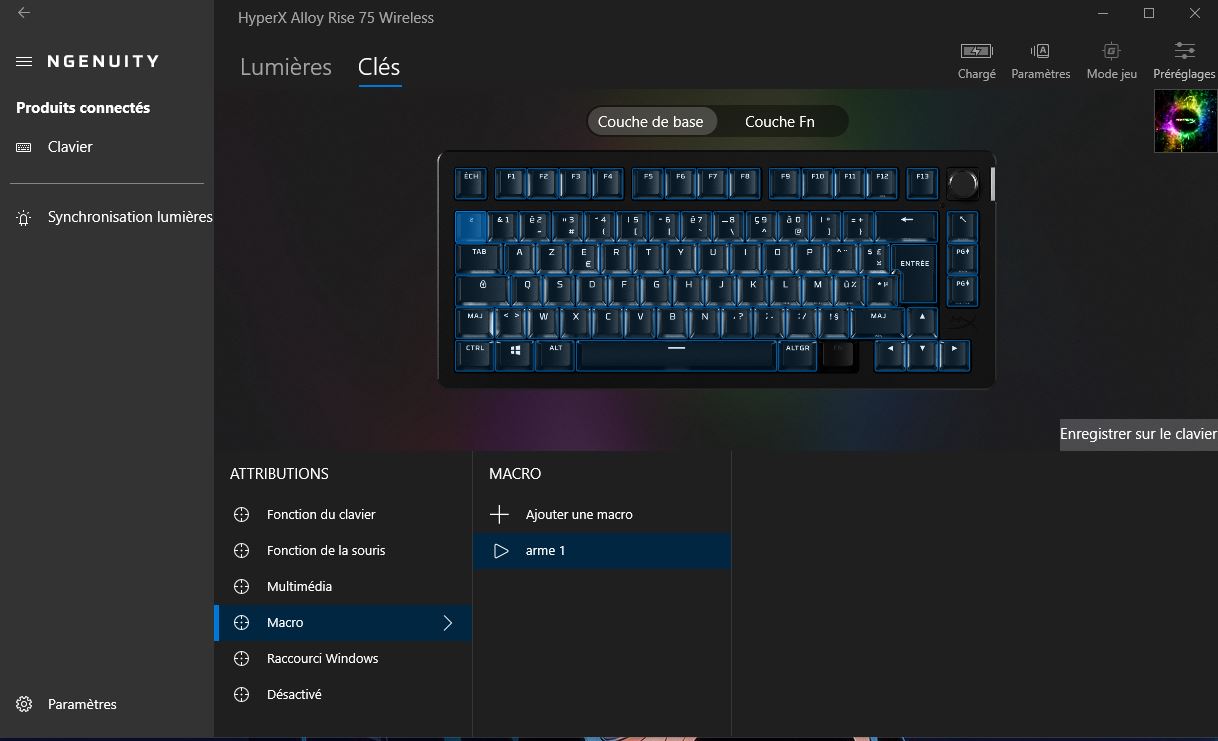This screenshot has width=1218, height=741.
Task: Click the back arrow at top left
Action: [x=24, y=13]
